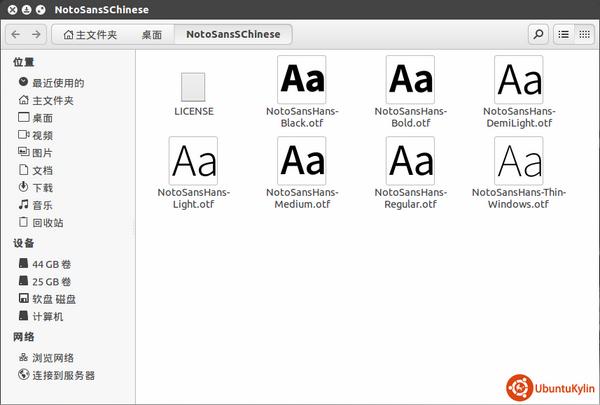Select 软盘 磁盘 device
The width and height of the screenshot is (600, 405).
tap(54, 299)
